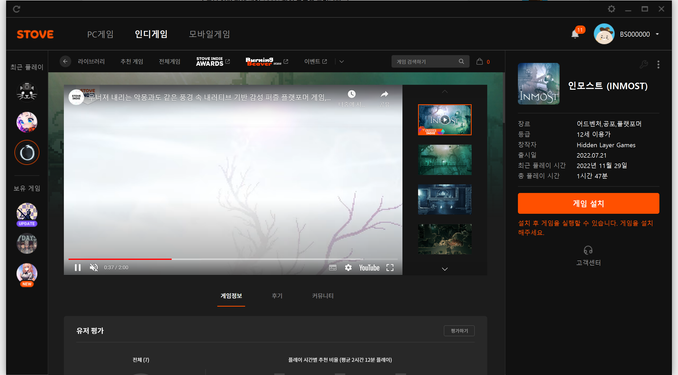Open the 이벤트 link

(315, 61)
